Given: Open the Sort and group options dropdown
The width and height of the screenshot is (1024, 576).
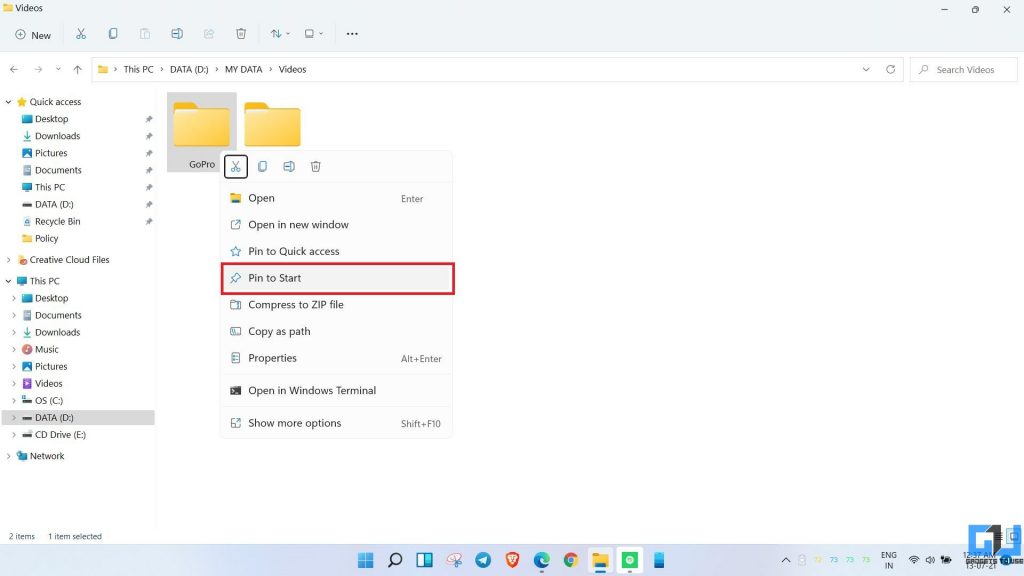Looking at the screenshot, I should (x=279, y=33).
